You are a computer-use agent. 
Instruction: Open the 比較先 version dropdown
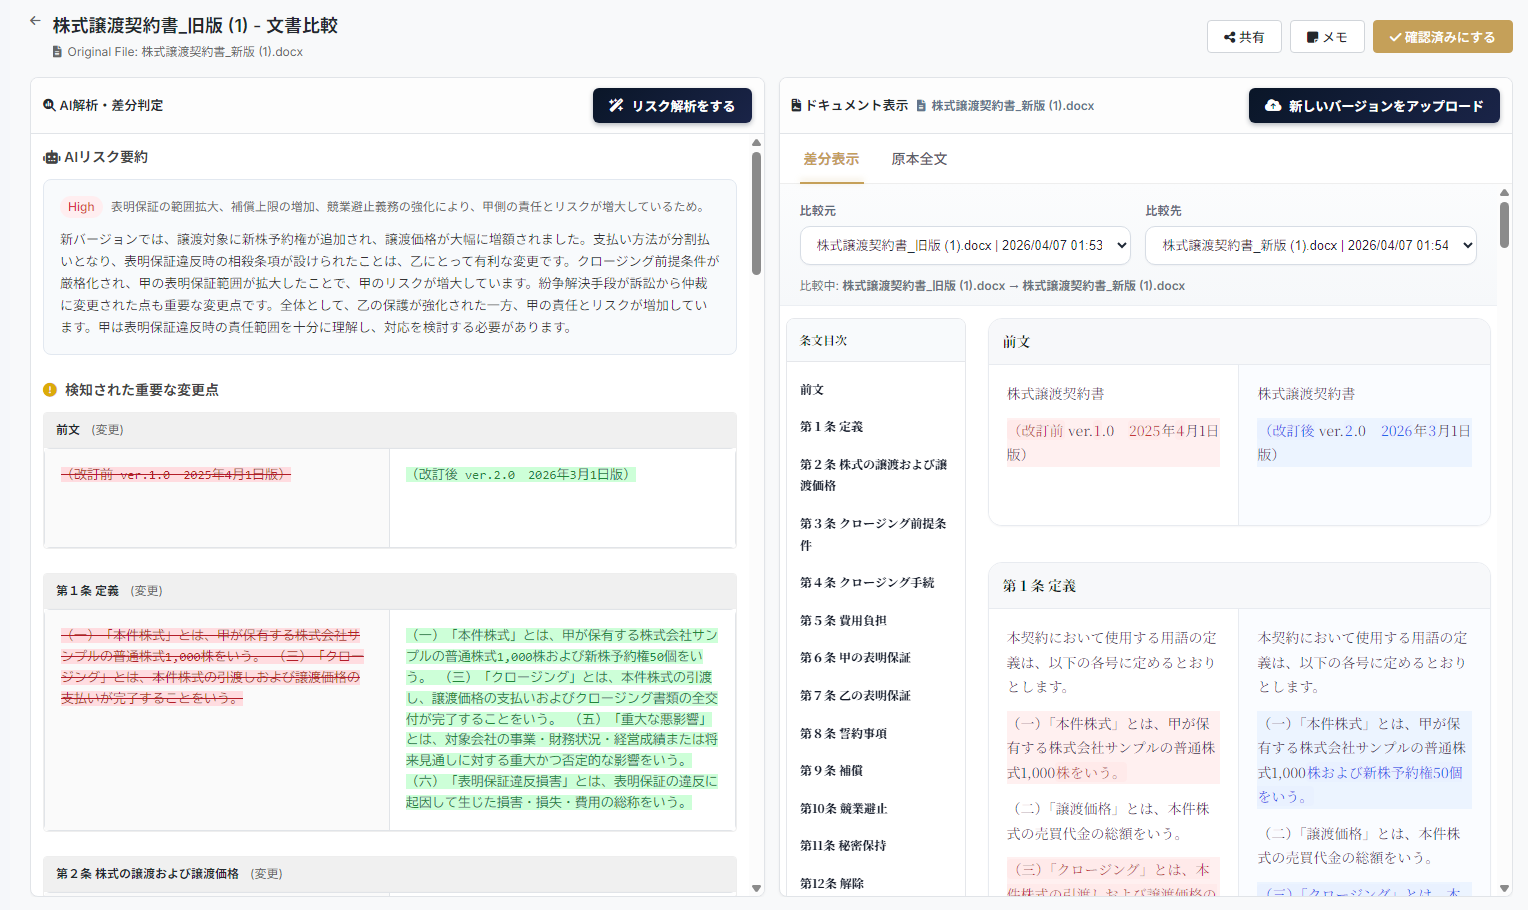1311,245
